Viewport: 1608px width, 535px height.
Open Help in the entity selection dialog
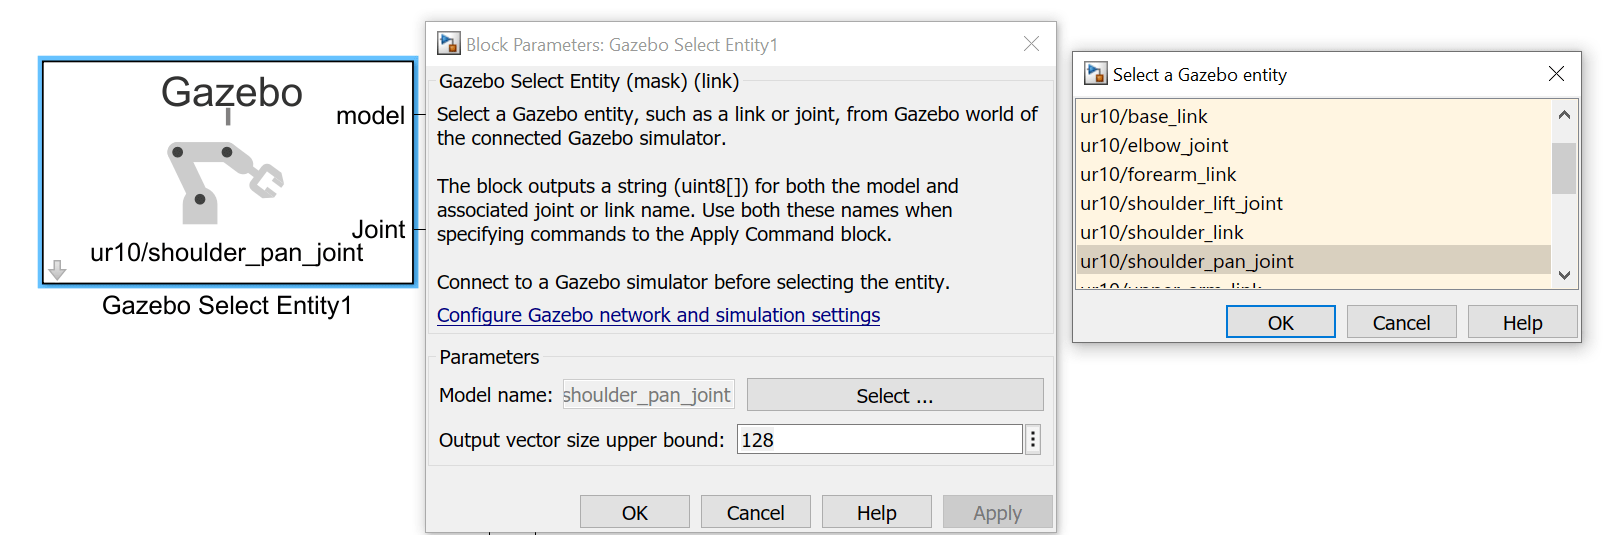1522,323
